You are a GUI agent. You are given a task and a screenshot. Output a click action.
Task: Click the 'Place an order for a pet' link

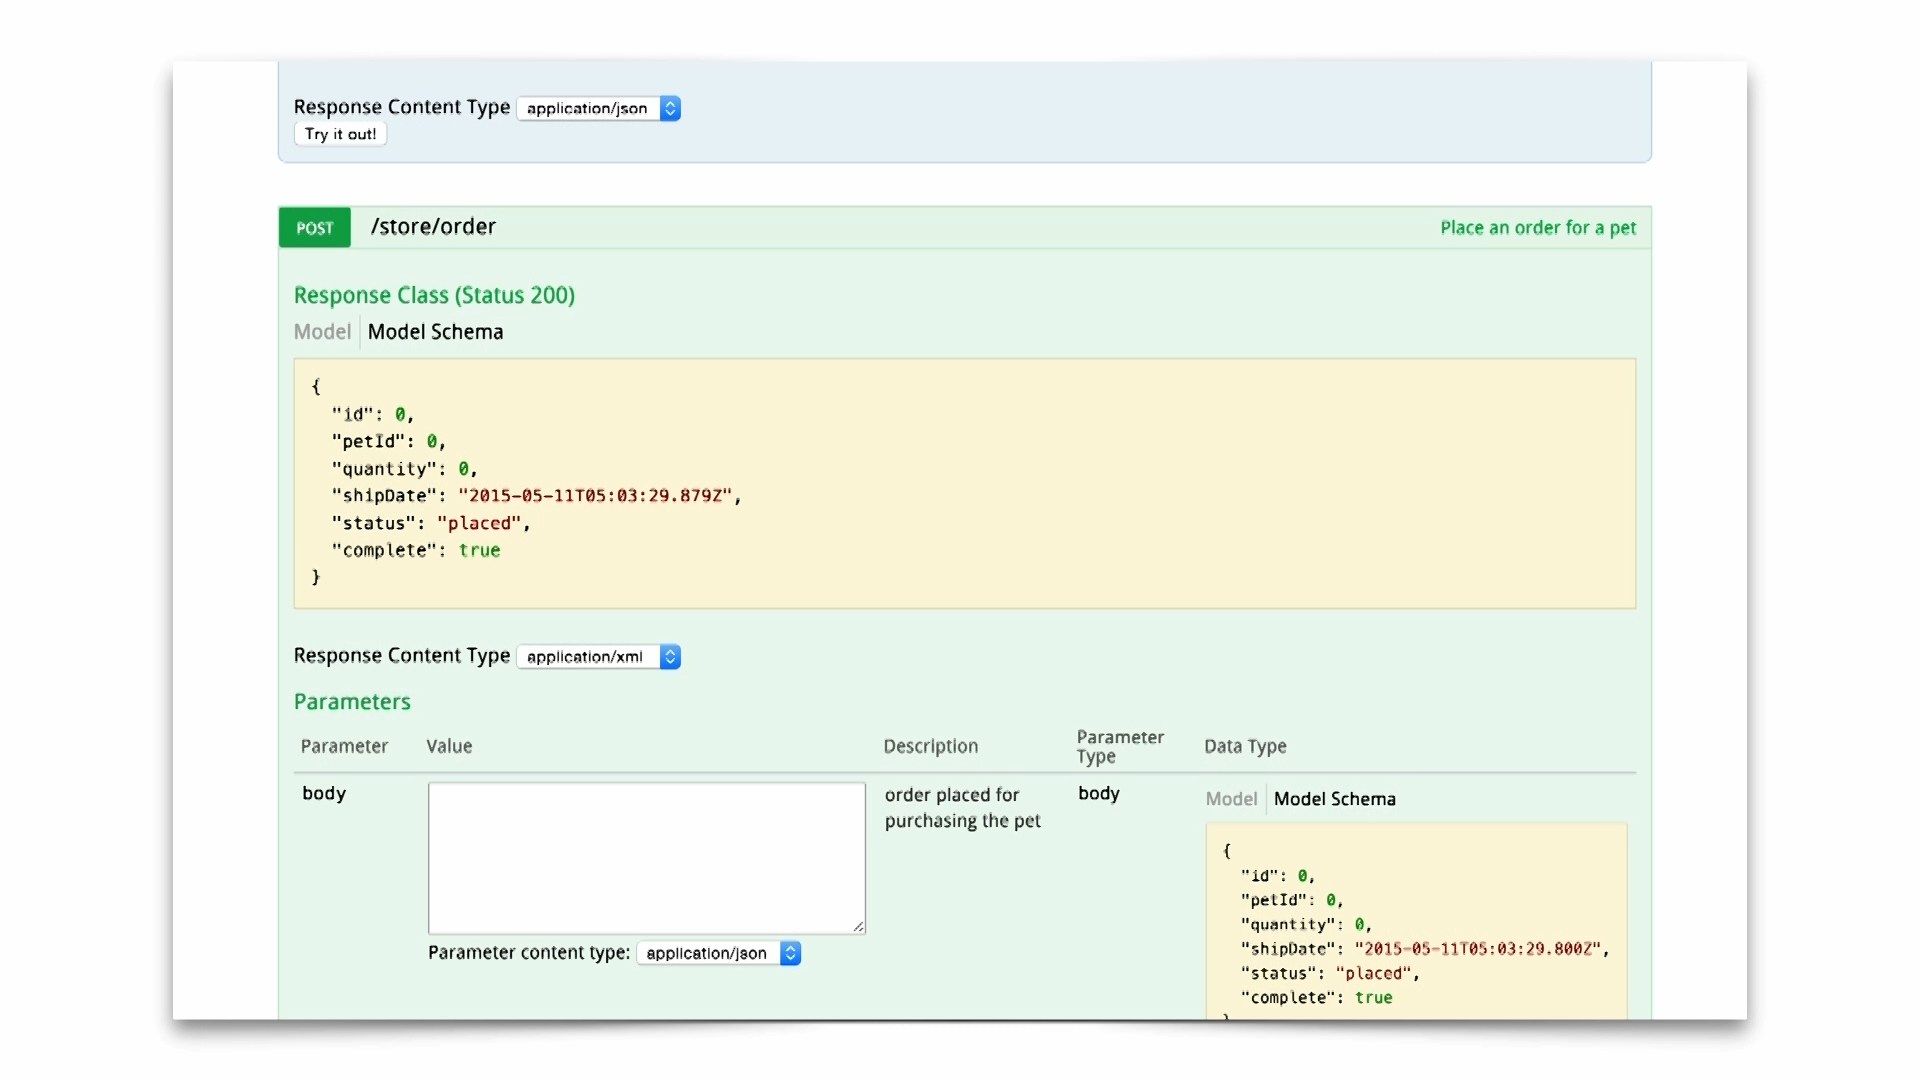pos(1537,228)
